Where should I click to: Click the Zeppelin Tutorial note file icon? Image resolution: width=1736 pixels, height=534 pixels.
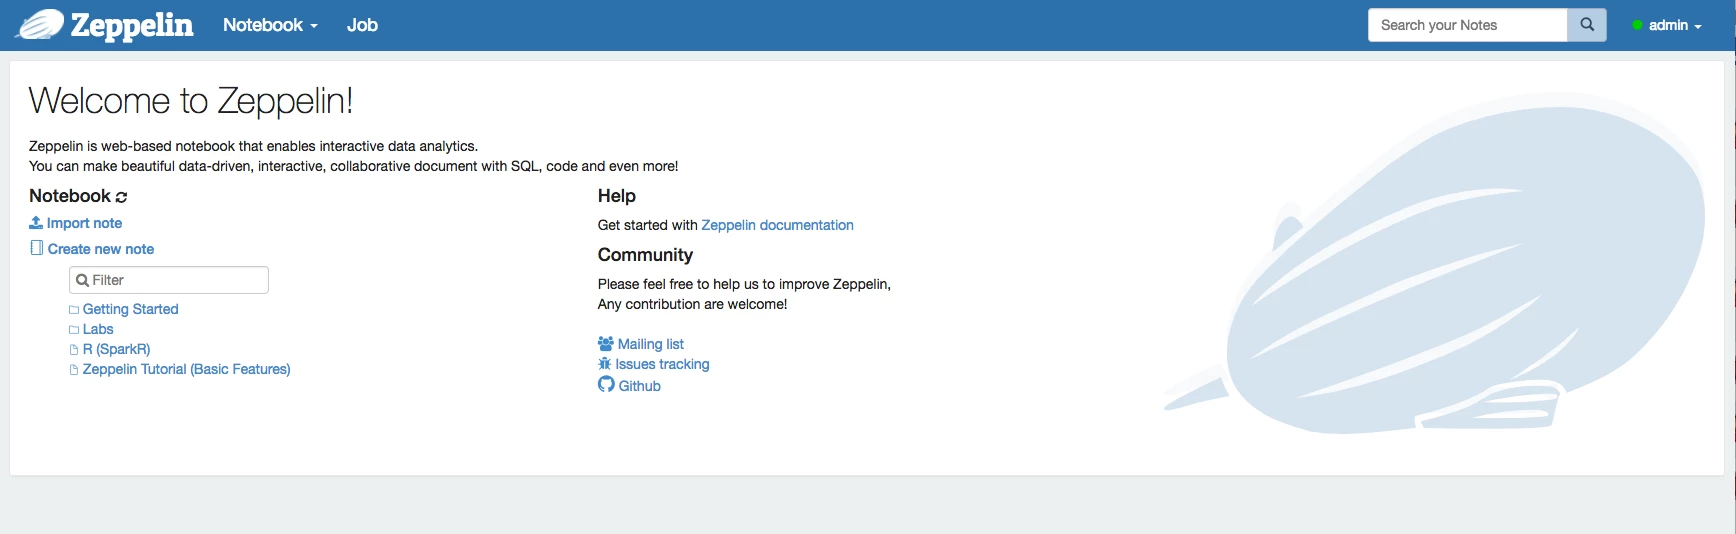(74, 370)
